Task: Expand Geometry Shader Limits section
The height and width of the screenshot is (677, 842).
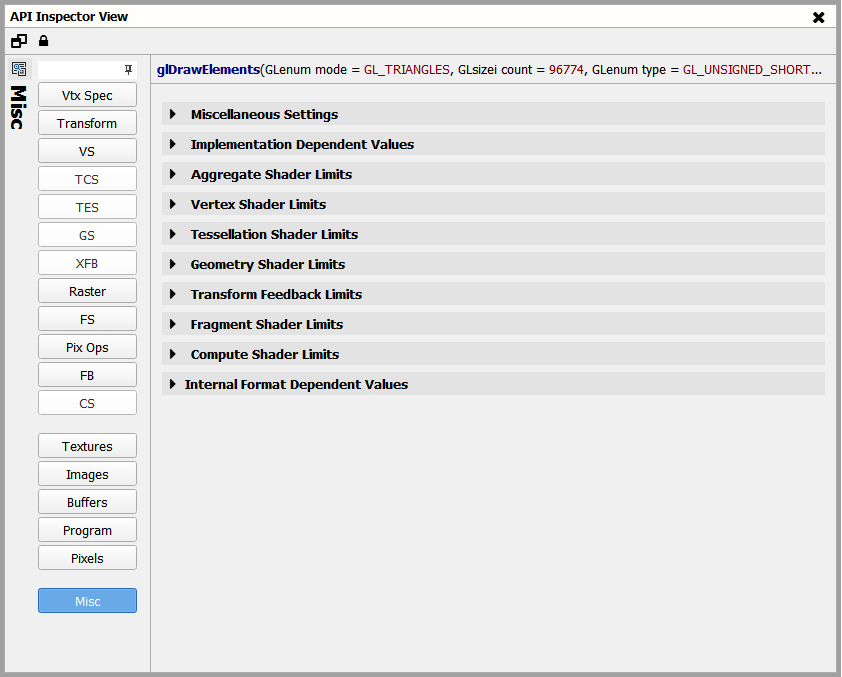Action: [x=493, y=264]
